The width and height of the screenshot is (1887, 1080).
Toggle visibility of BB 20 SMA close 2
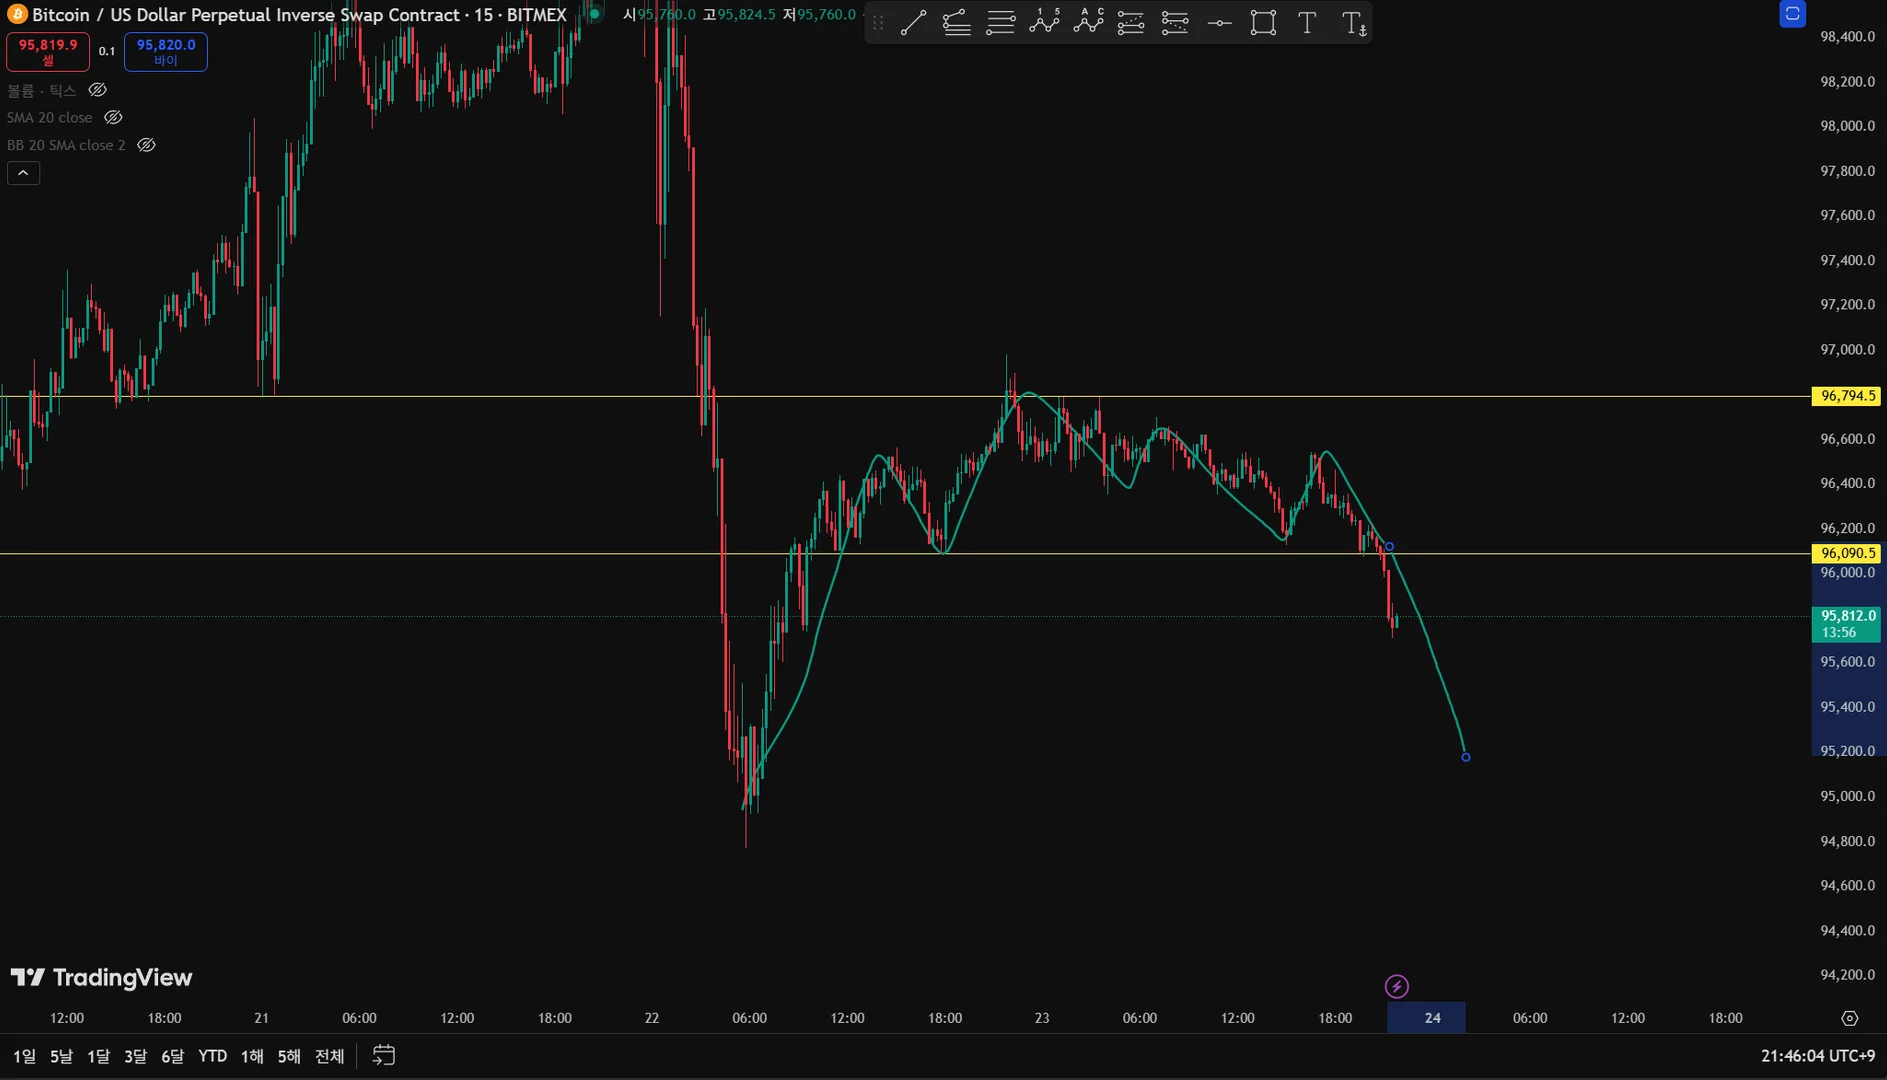(x=146, y=145)
